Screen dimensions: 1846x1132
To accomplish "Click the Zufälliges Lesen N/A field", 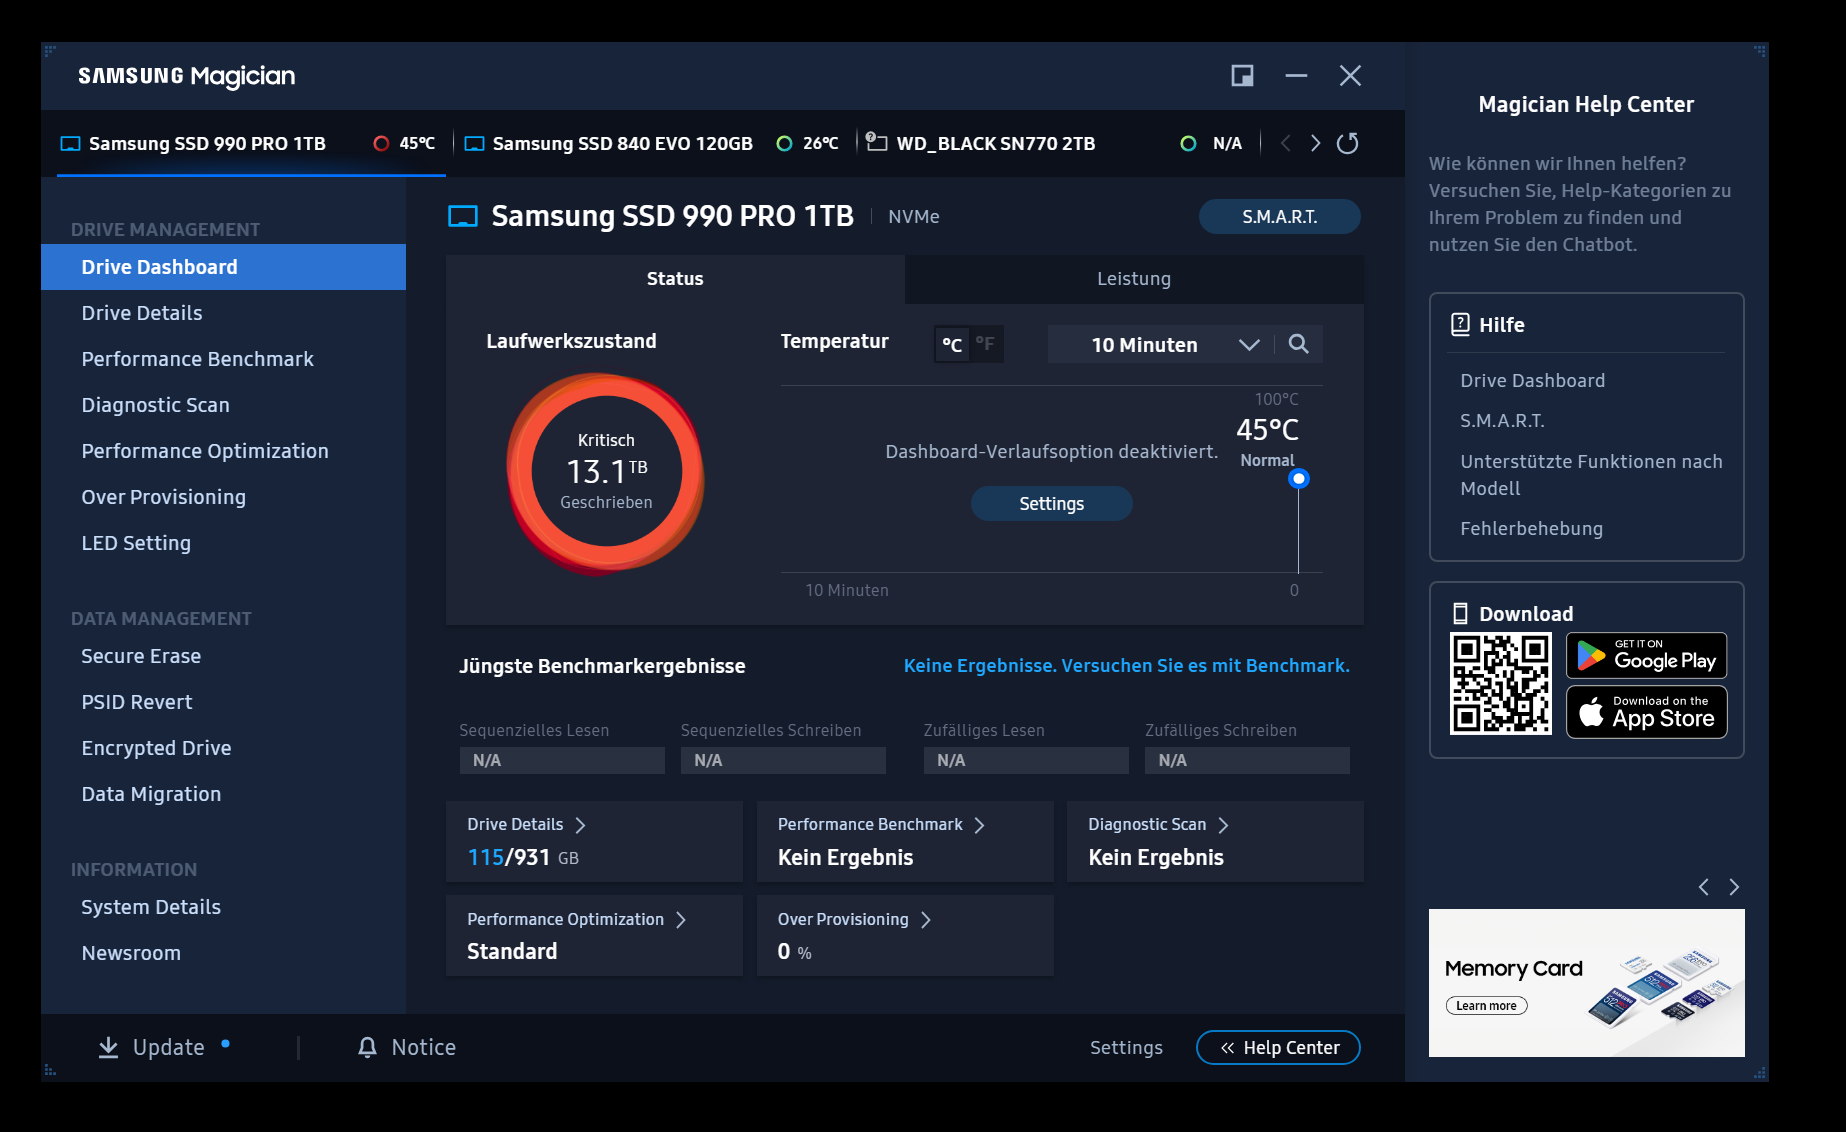I will coord(1026,761).
